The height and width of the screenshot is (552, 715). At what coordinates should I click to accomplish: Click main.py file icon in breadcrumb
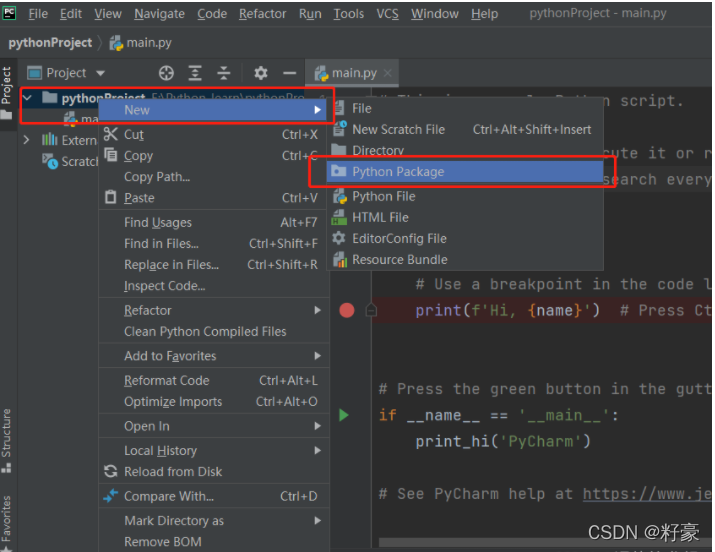pos(116,43)
